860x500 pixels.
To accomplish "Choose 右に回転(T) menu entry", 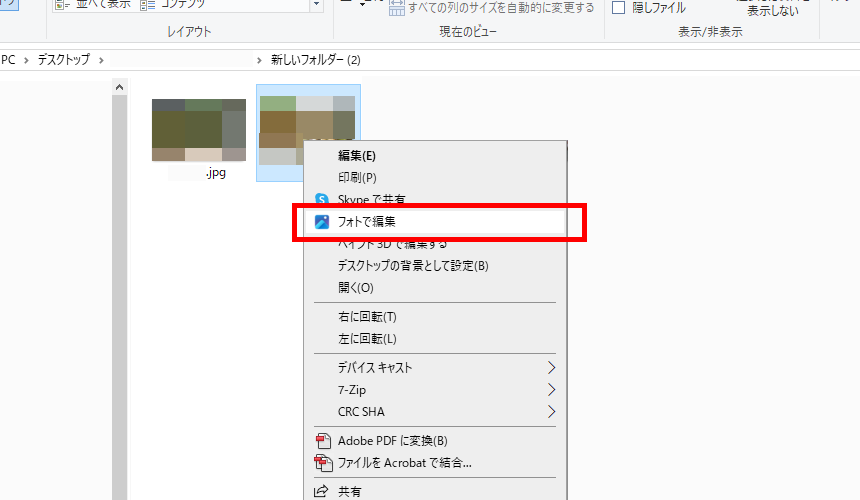I will pyautogui.click(x=367, y=317).
